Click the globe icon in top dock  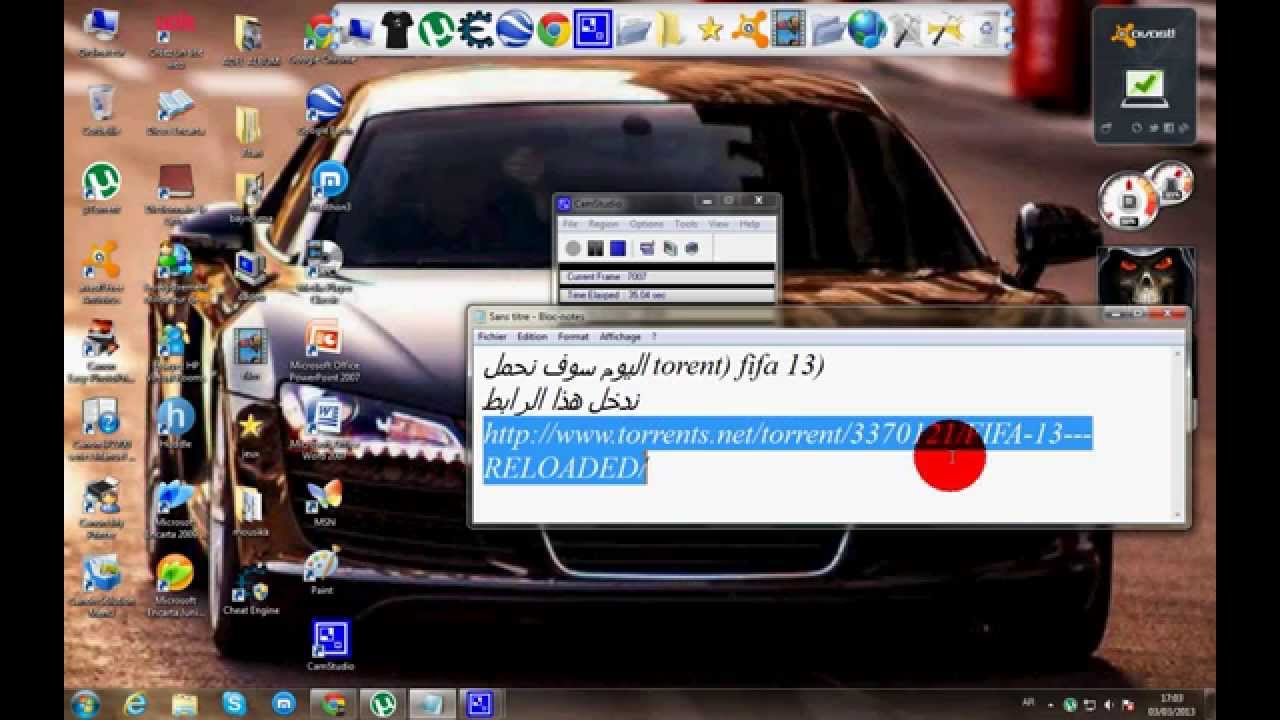[x=867, y=29]
